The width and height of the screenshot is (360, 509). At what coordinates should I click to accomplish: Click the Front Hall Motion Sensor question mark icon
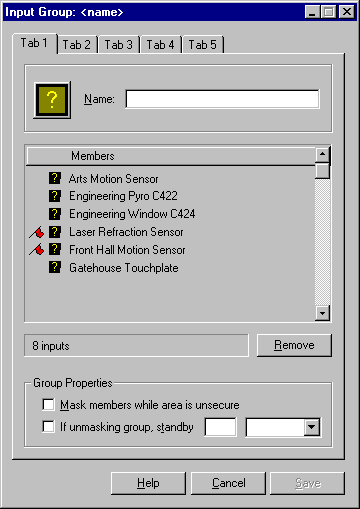pos(55,249)
